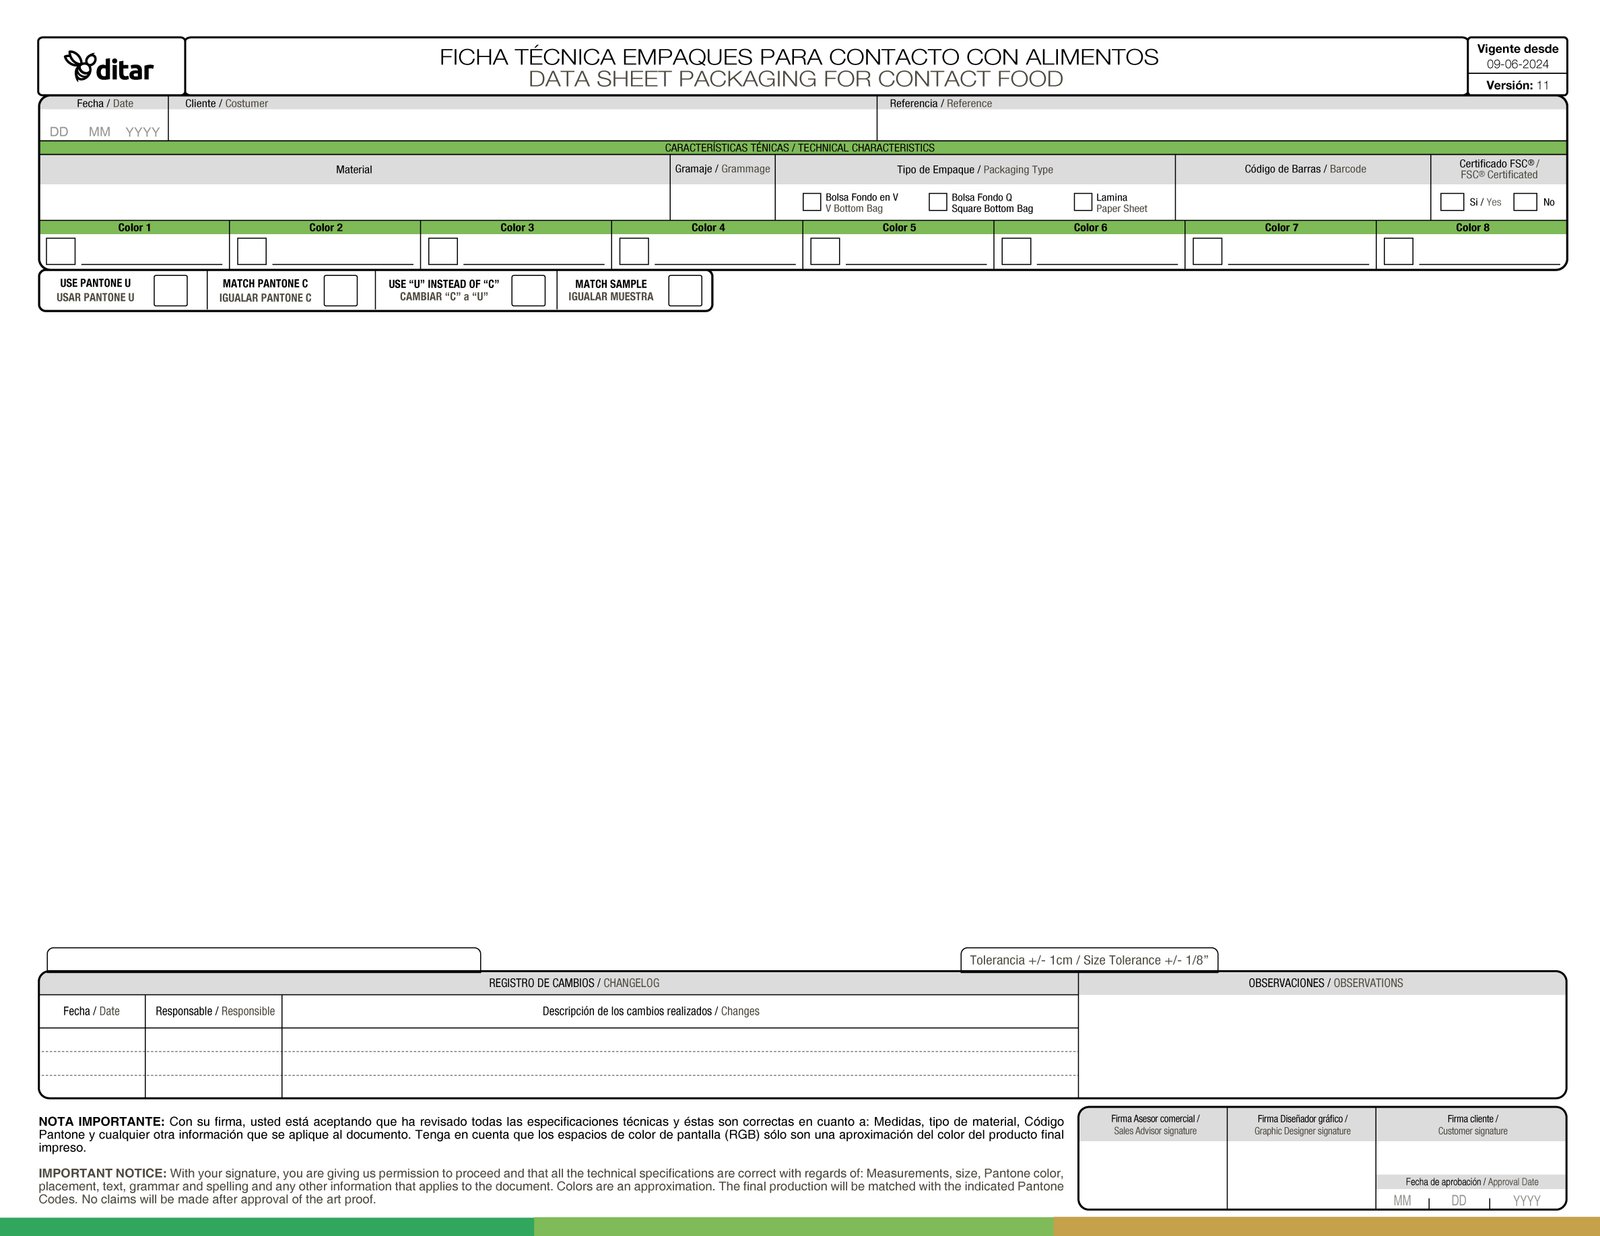Viewport: 1600px width, 1236px height.
Task: Mark FSC Certificated Si / Yes checkbox
Action: click(1452, 202)
